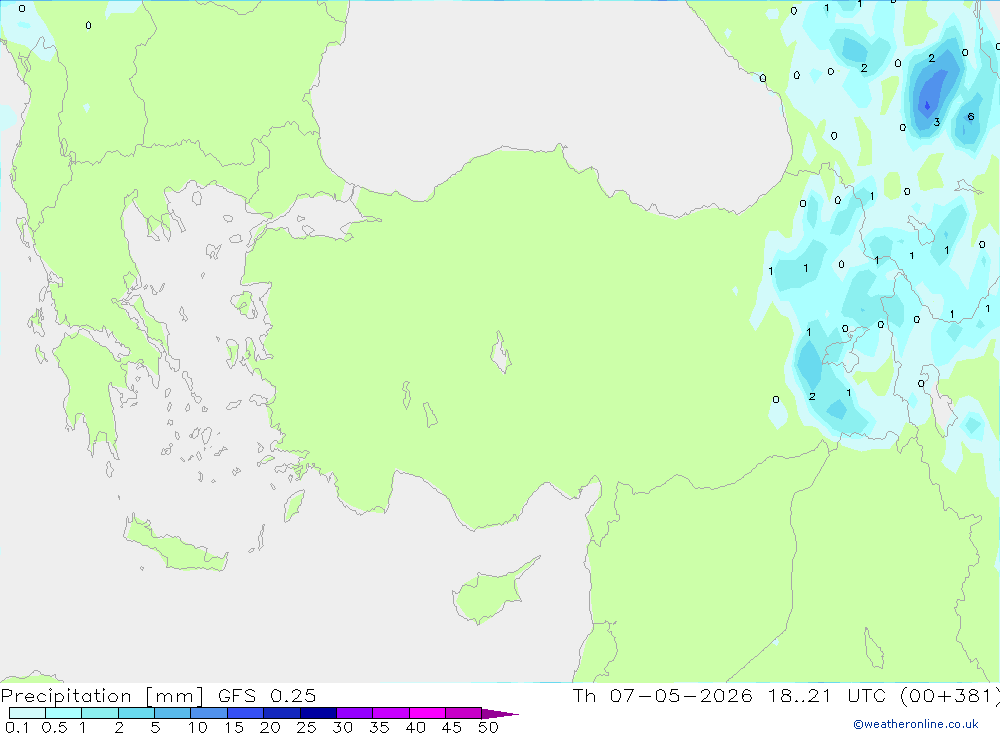Viewport: 1000px width, 733px height.
Task: Click the '(00+381)' forecast offset text
Action: tap(950, 696)
